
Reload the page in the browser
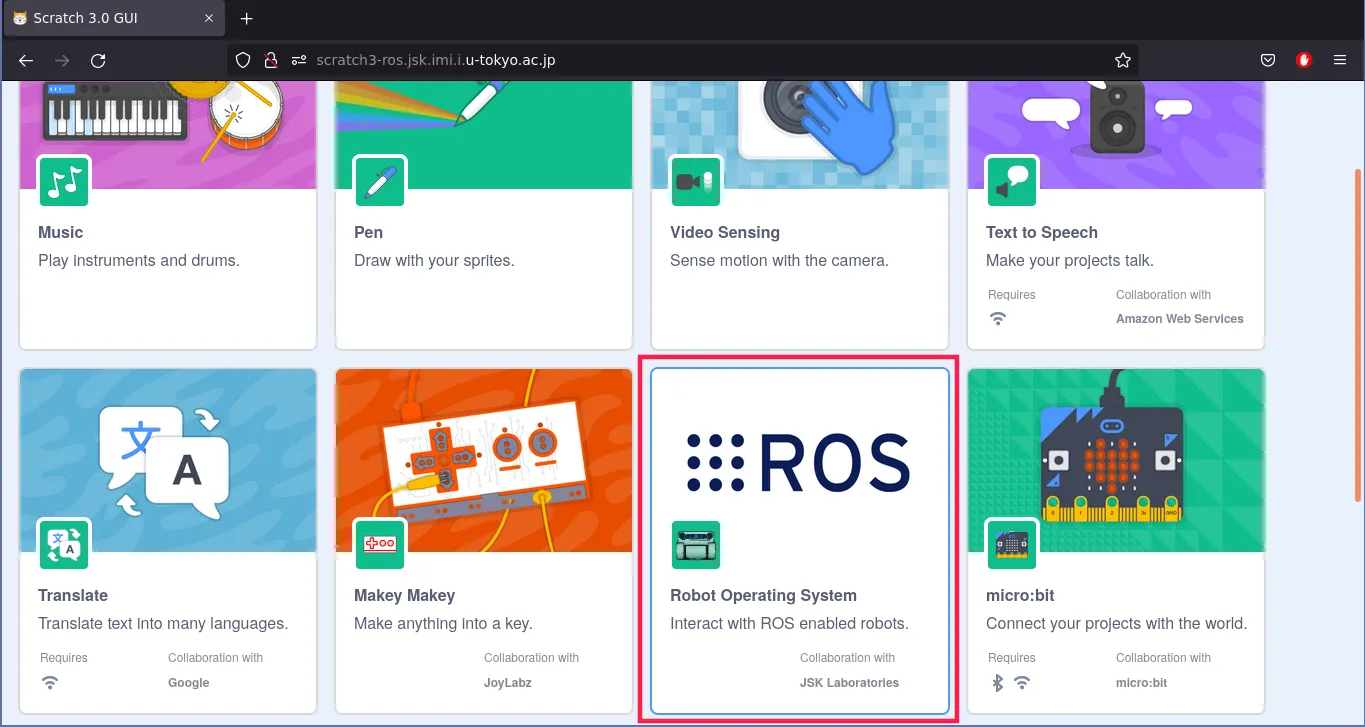click(98, 60)
